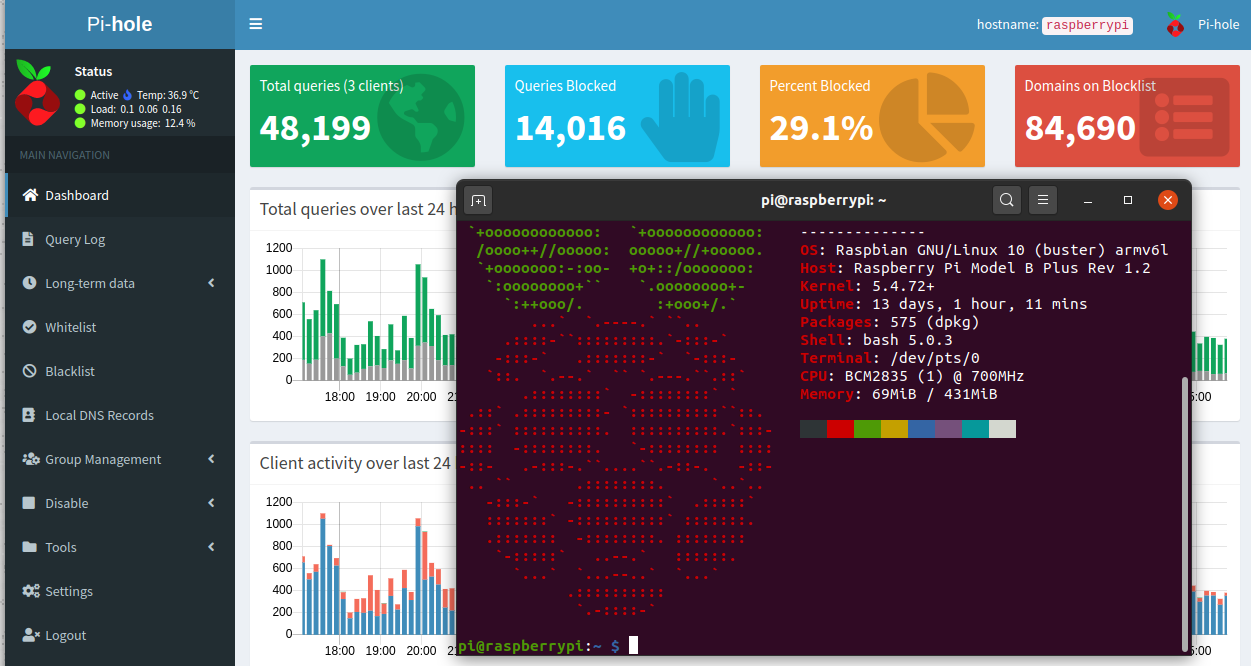Click the Pi-hole raspberry logo in Status panel
This screenshot has height=666, width=1251.
pos(37,93)
